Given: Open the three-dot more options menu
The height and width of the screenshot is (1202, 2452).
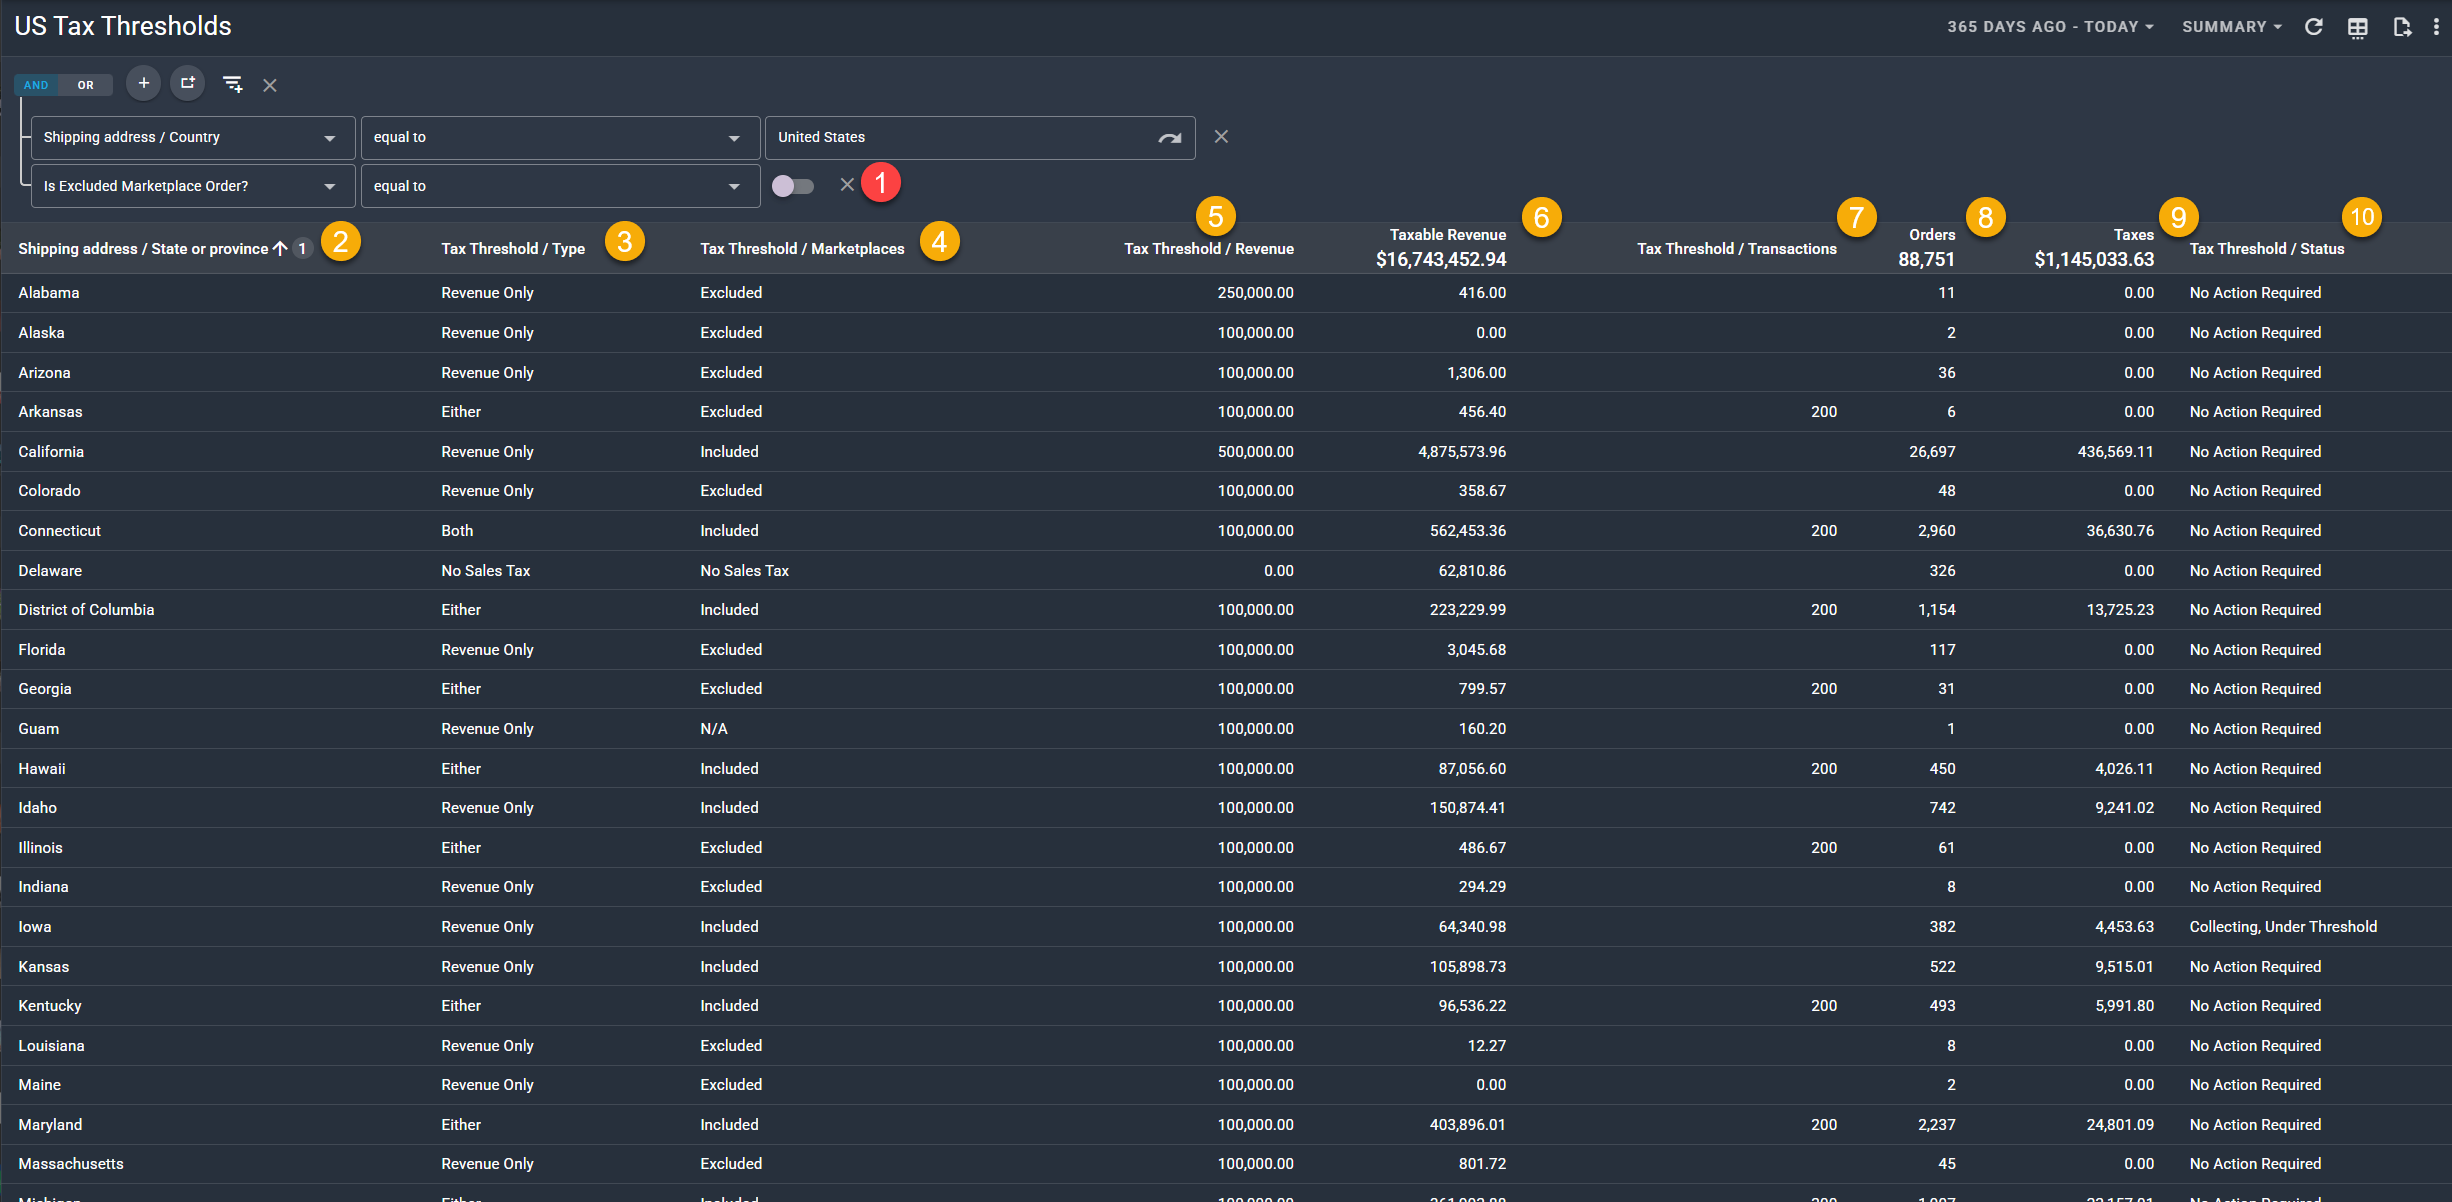Looking at the screenshot, I should point(2436,27).
